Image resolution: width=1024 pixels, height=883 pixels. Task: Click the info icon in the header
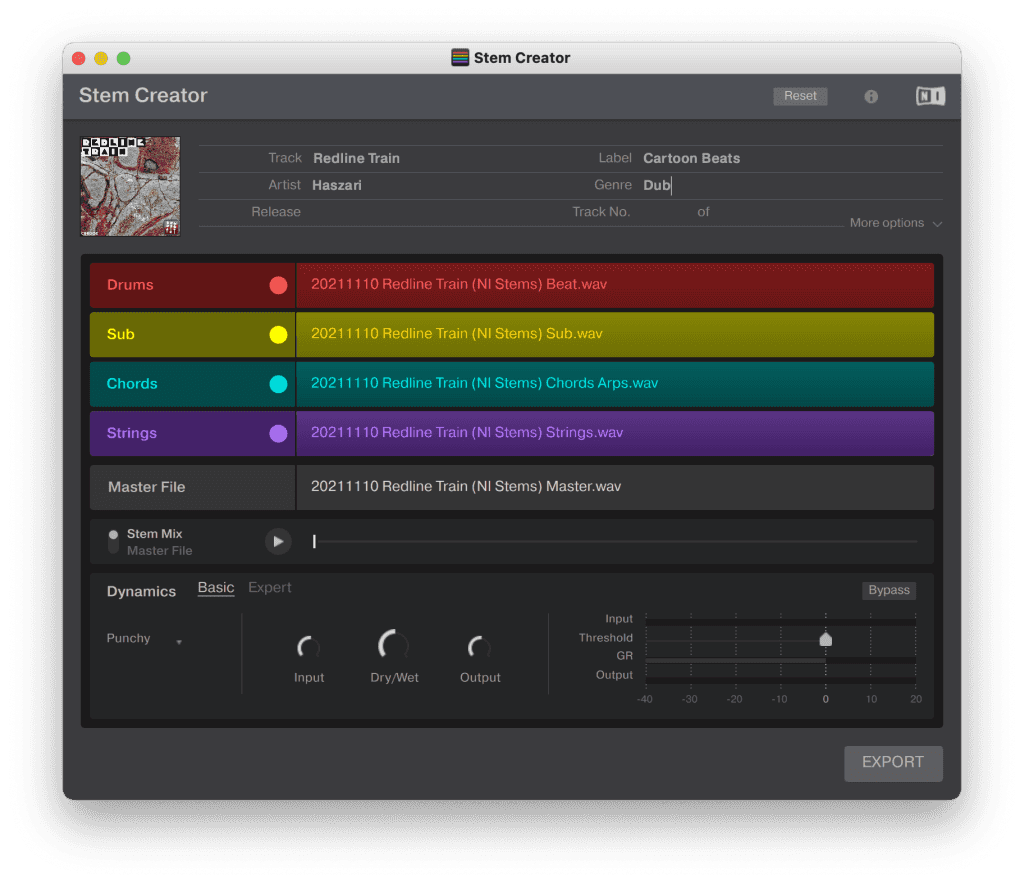click(x=871, y=97)
